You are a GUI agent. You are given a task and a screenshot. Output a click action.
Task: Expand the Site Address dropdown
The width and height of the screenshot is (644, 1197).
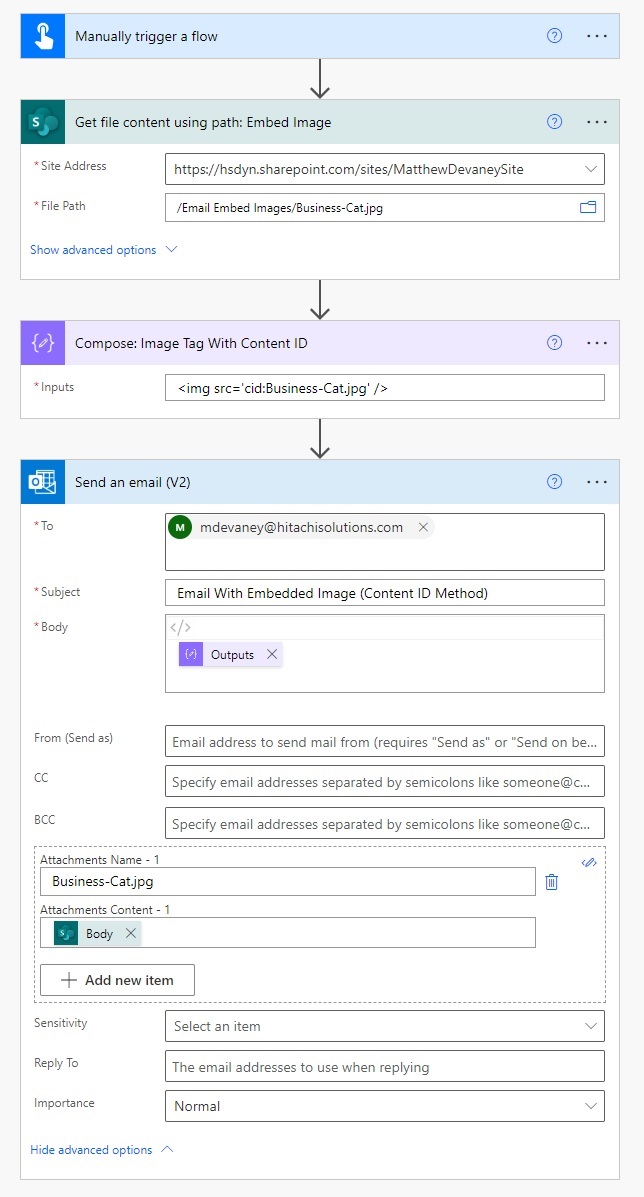point(591,169)
